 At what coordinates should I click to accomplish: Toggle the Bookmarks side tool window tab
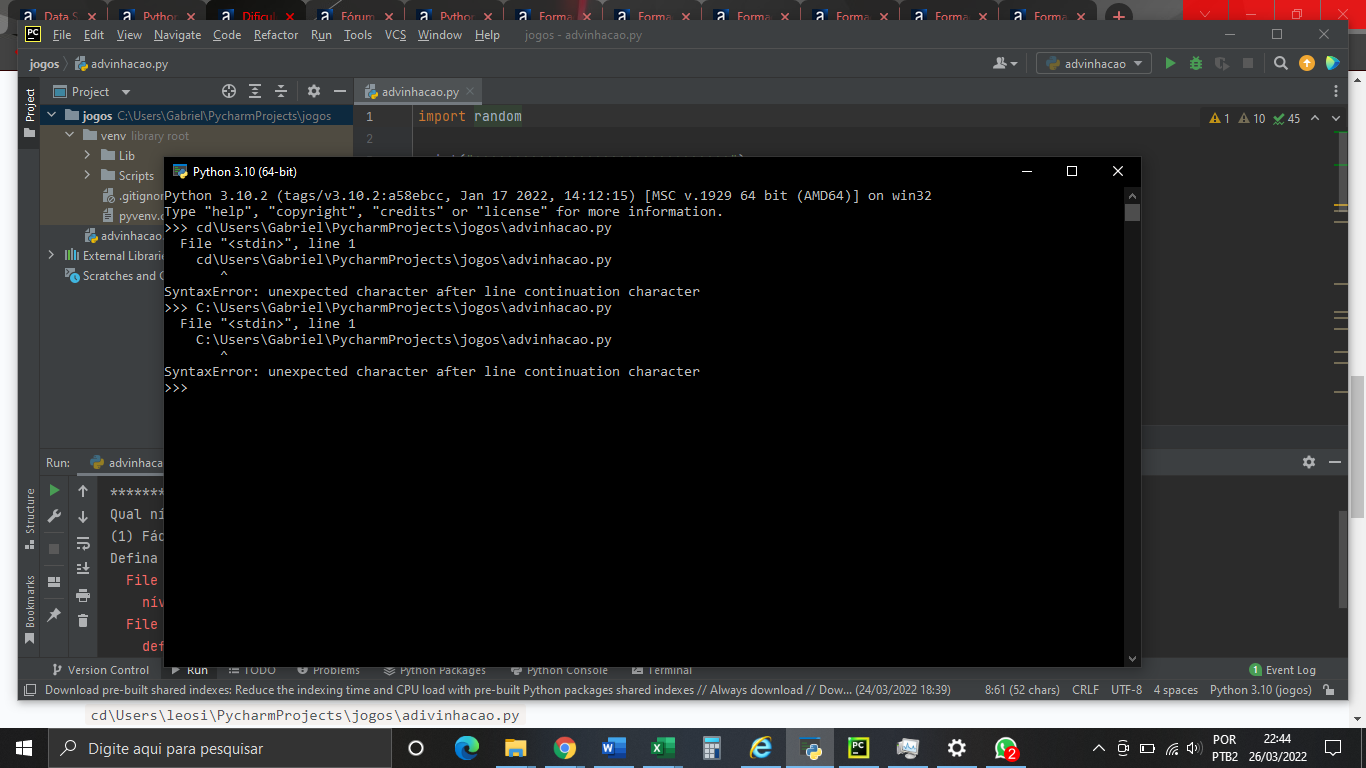pyautogui.click(x=30, y=609)
